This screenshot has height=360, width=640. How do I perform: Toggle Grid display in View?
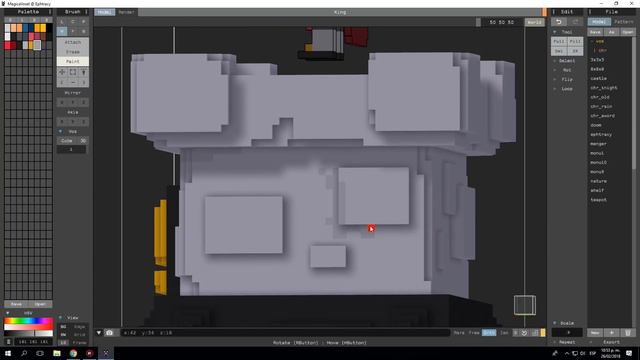(80, 335)
